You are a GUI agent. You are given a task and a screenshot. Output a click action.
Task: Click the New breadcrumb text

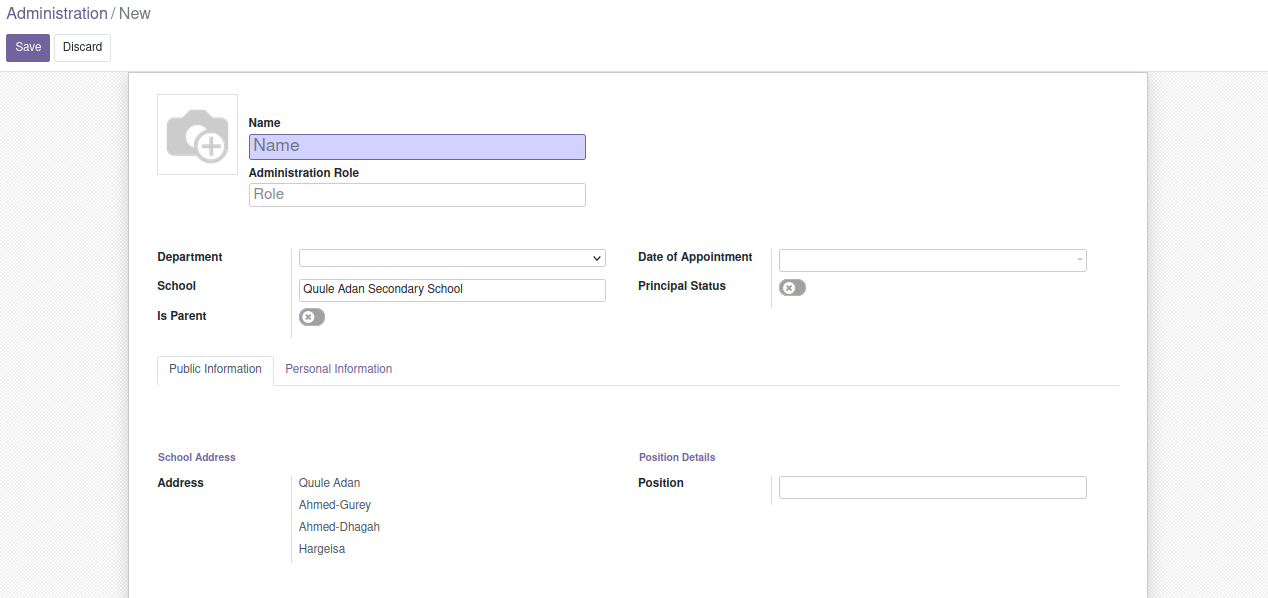click(135, 14)
